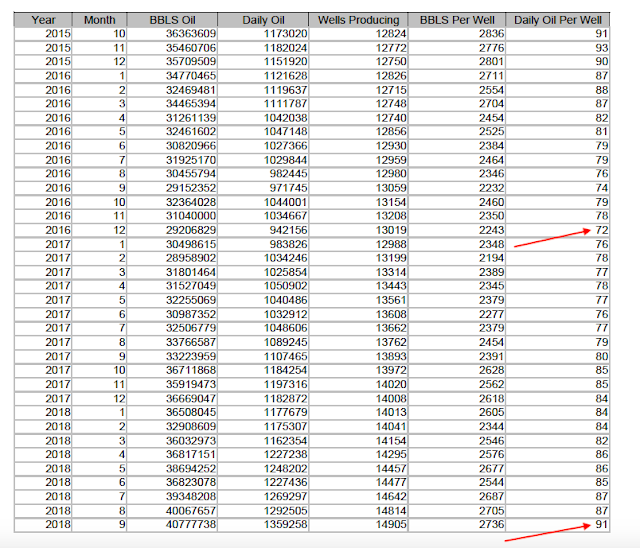Click BBLS Oil value 36363609
Viewport: 640px width, 548px height.
(x=191, y=34)
